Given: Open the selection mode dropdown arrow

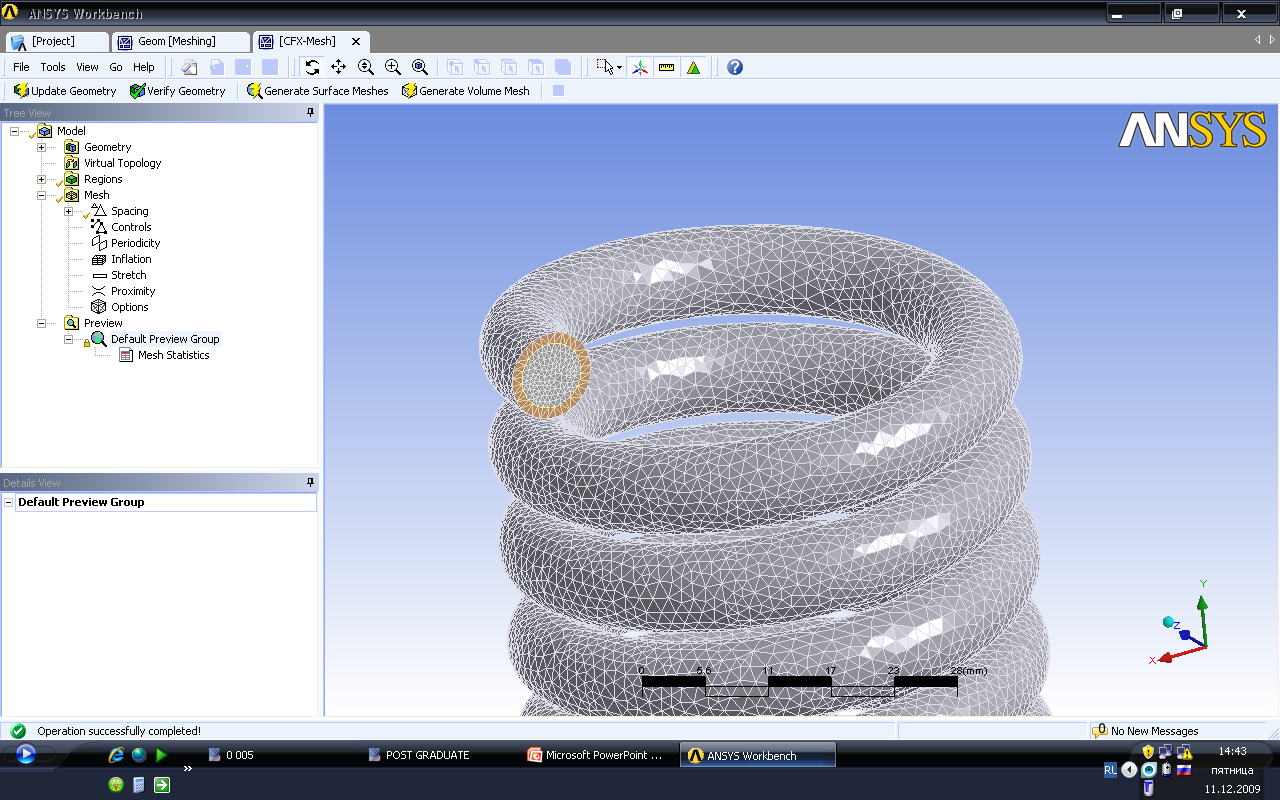Looking at the screenshot, I should 619,68.
